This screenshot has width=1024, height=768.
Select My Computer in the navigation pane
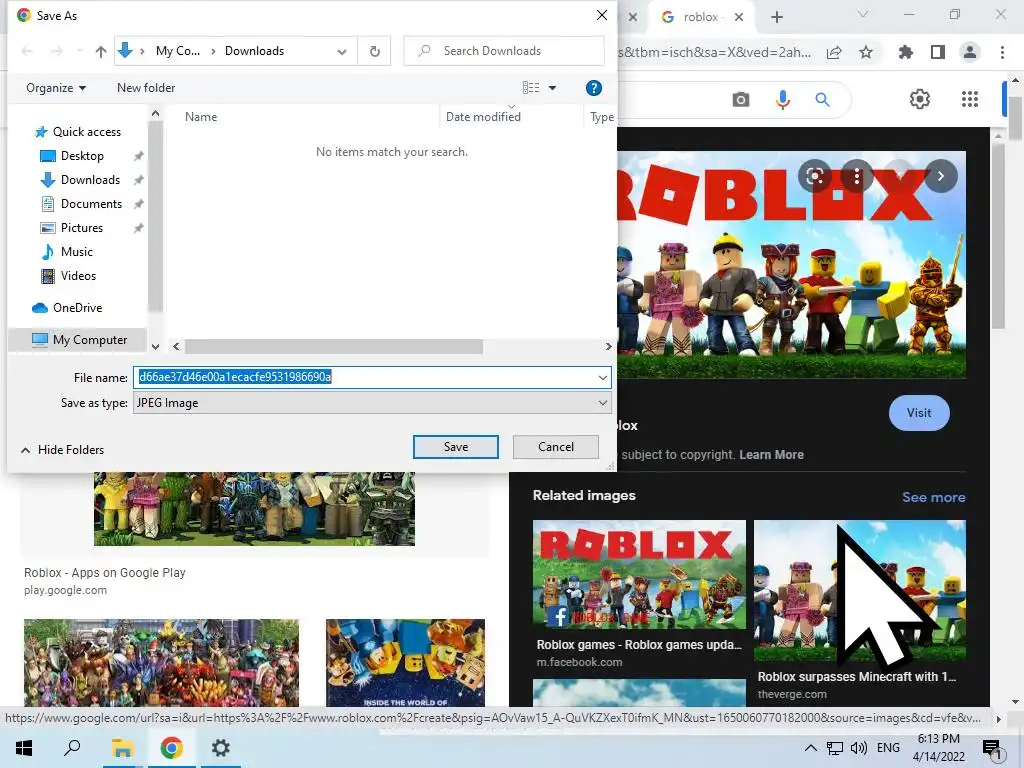pos(80,340)
